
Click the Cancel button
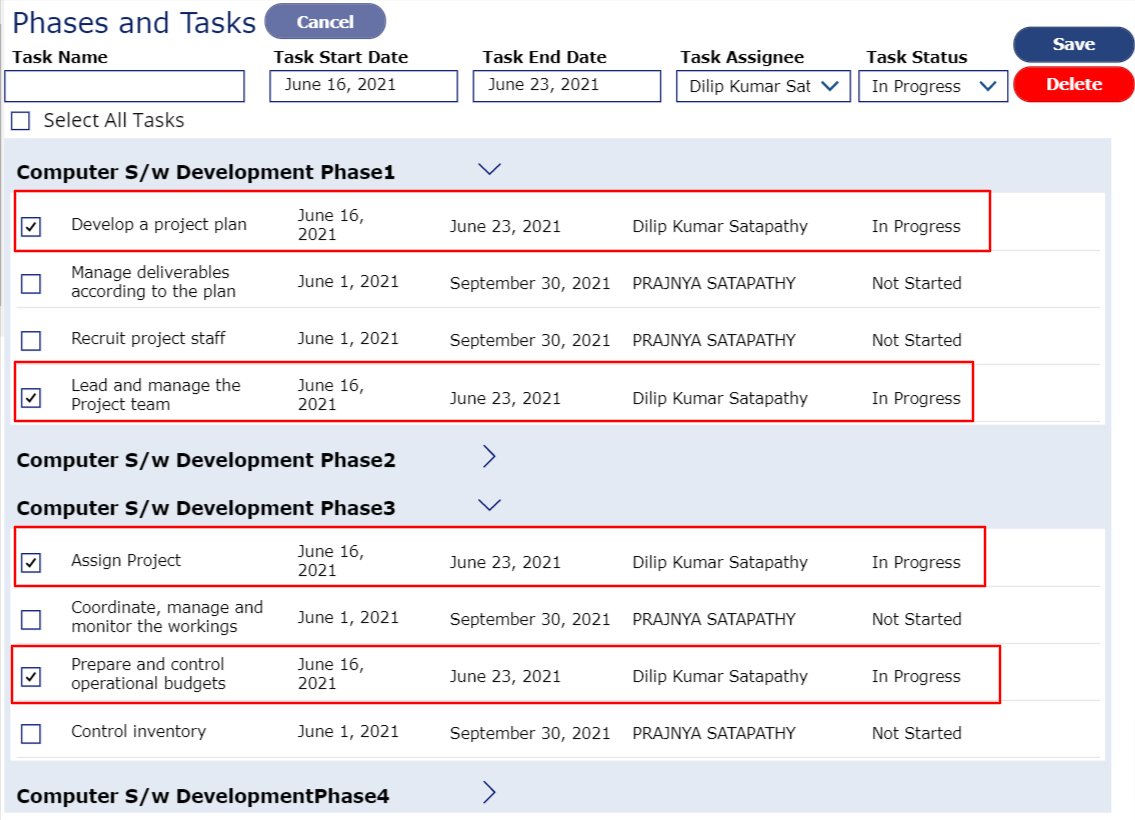point(326,22)
